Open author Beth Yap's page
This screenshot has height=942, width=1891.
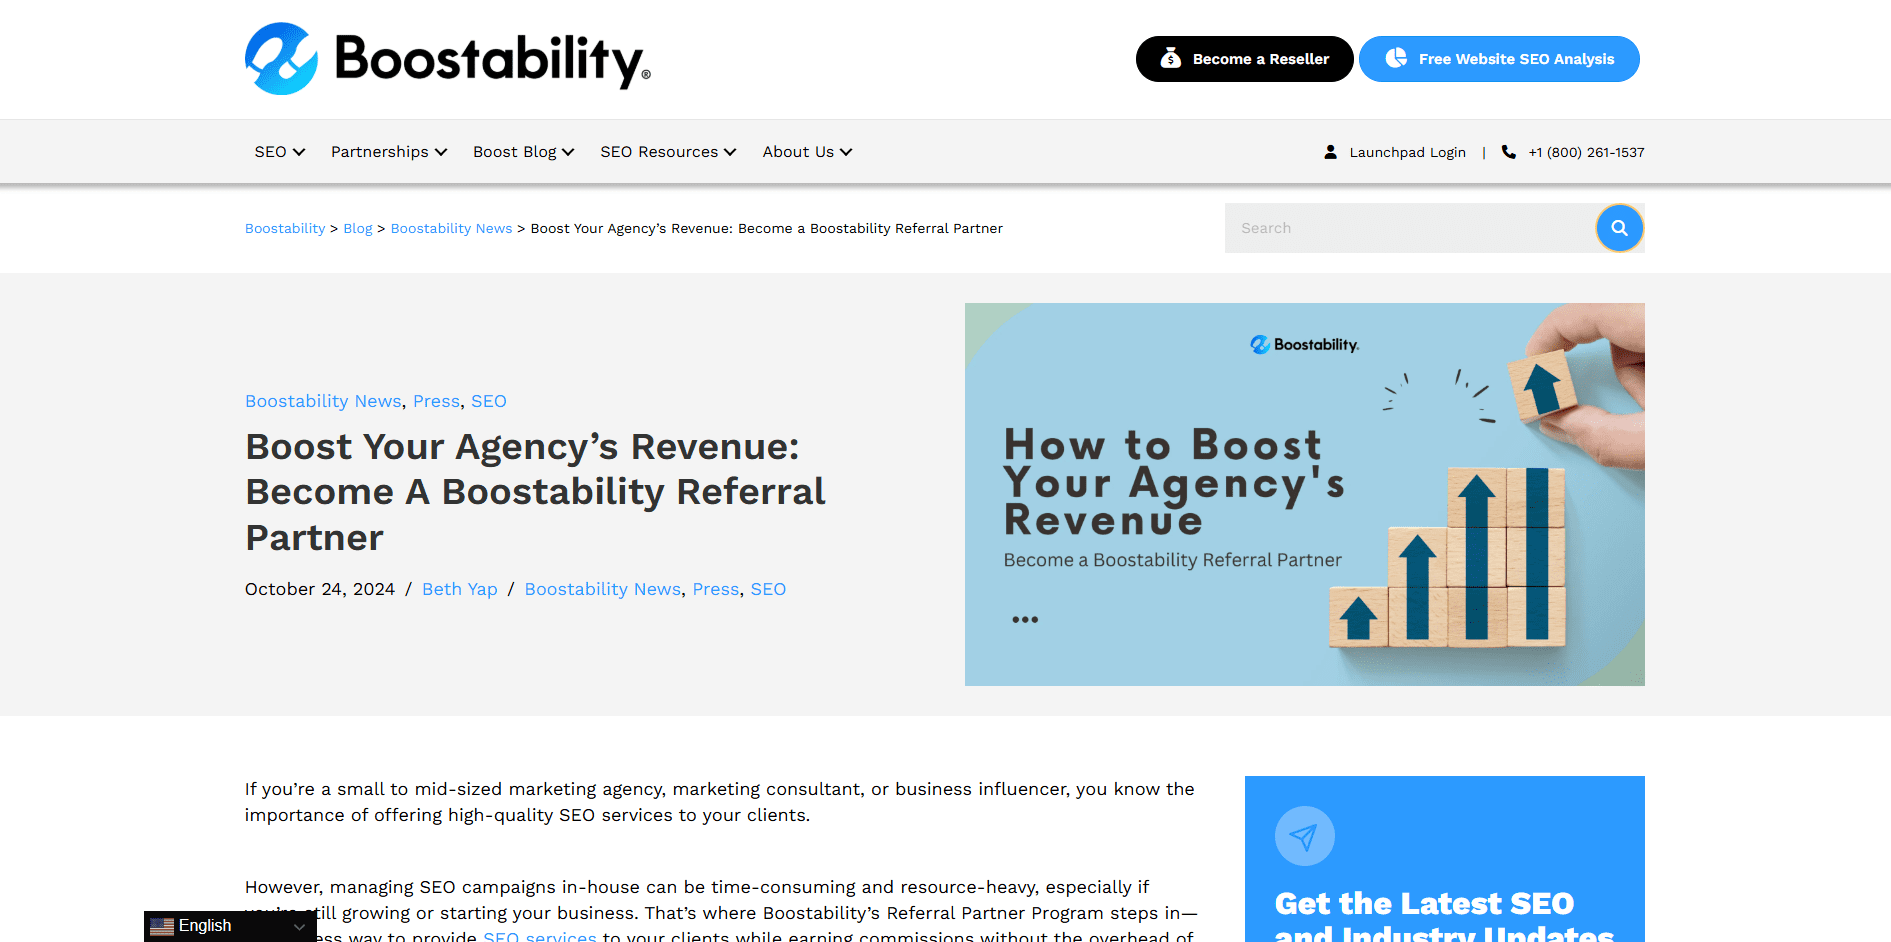(x=460, y=589)
